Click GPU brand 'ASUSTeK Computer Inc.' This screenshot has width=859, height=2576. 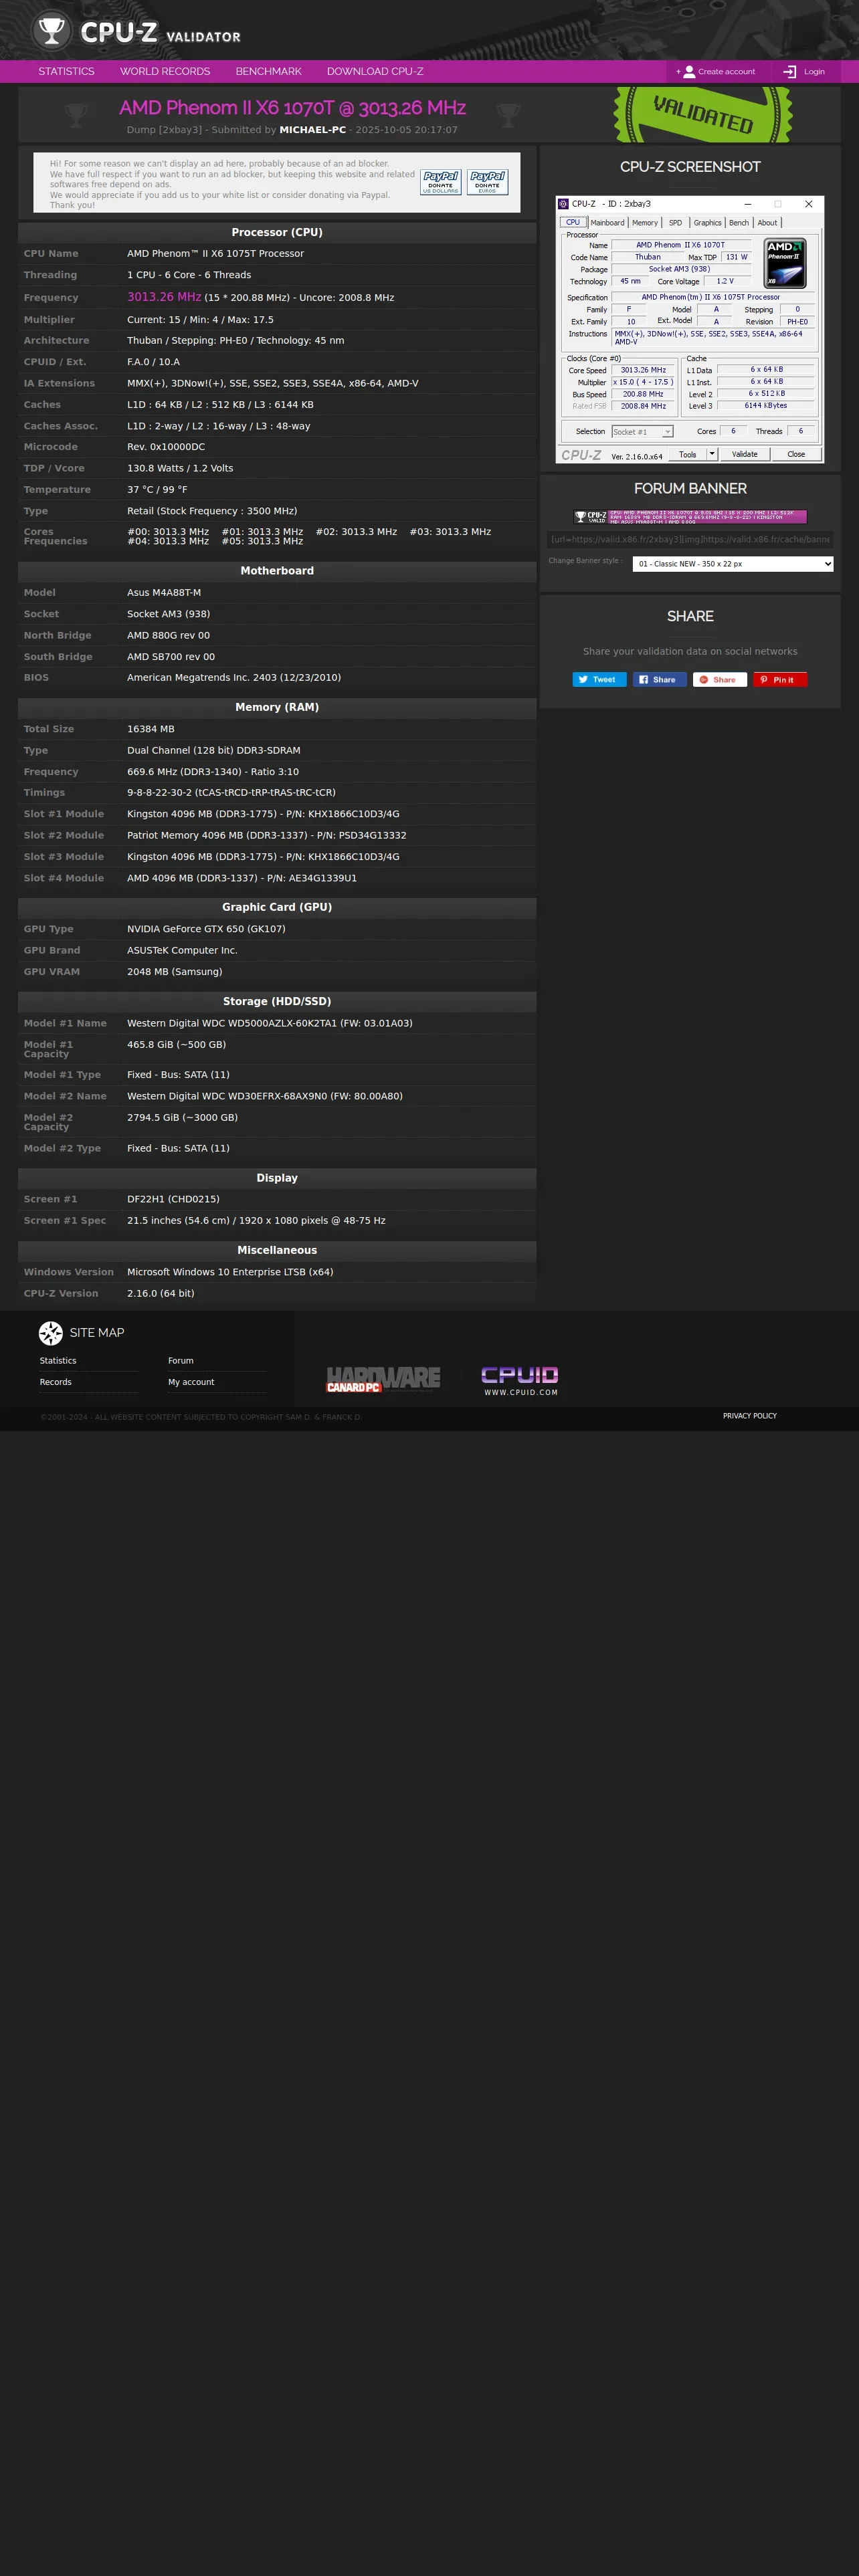point(182,951)
